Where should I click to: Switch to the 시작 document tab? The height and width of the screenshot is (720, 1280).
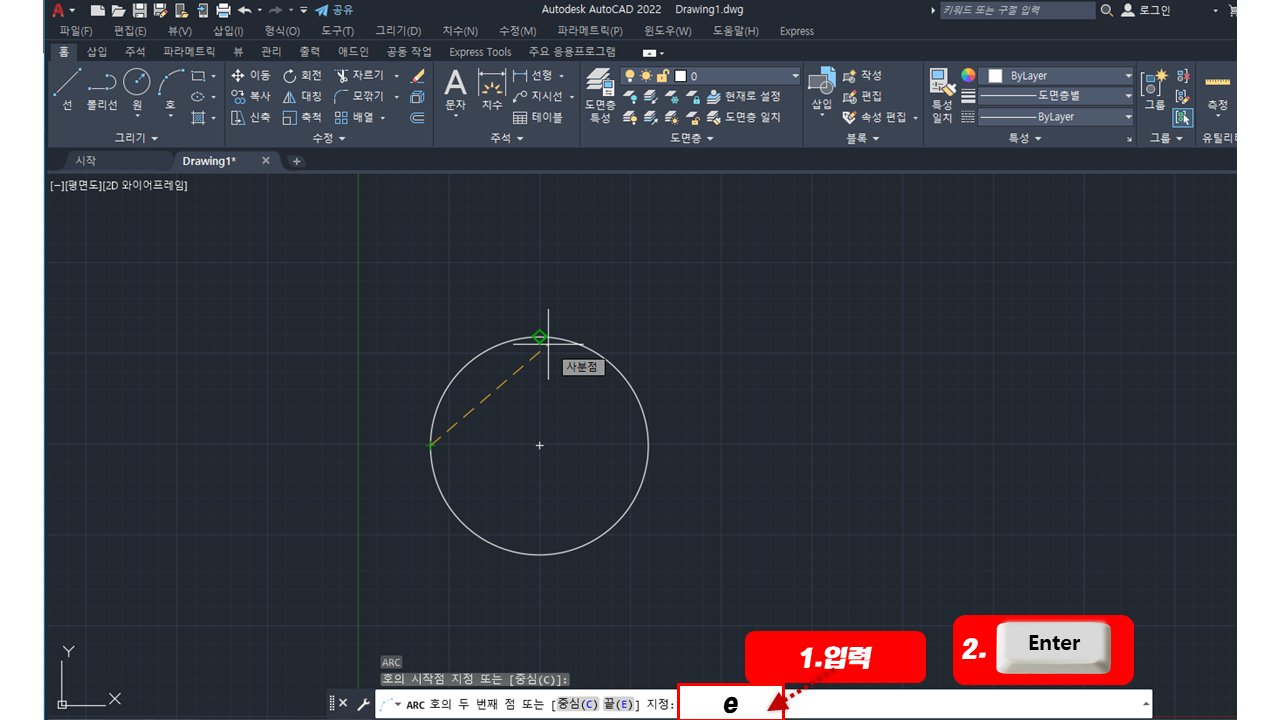click(x=86, y=161)
